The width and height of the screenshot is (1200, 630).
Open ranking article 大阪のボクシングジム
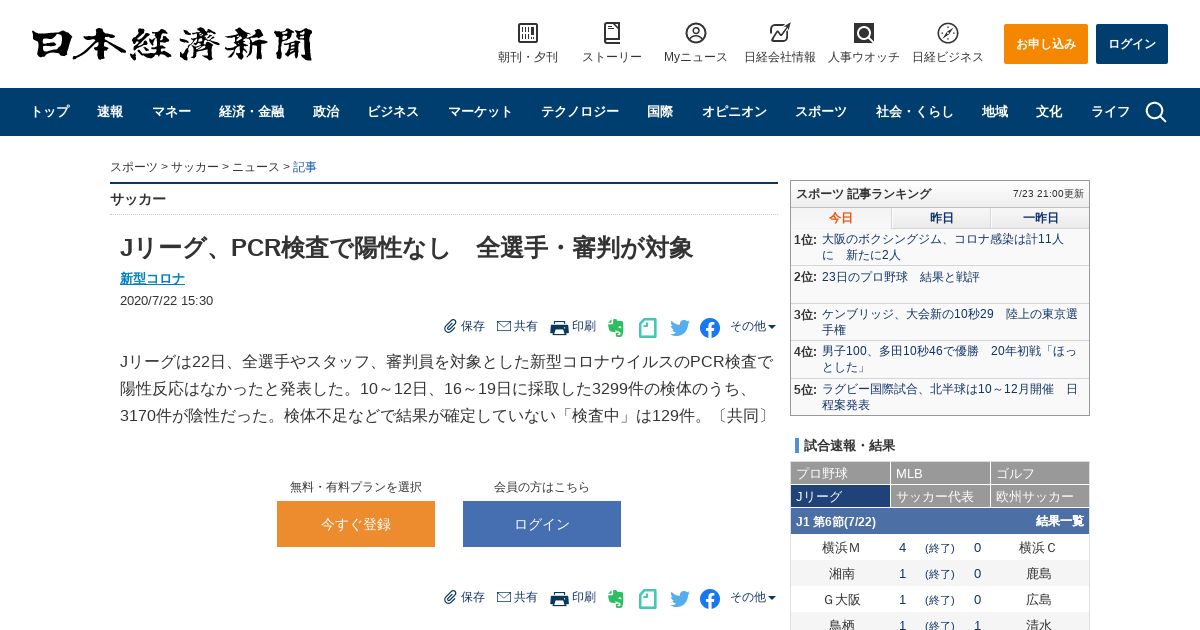(943, 247)
